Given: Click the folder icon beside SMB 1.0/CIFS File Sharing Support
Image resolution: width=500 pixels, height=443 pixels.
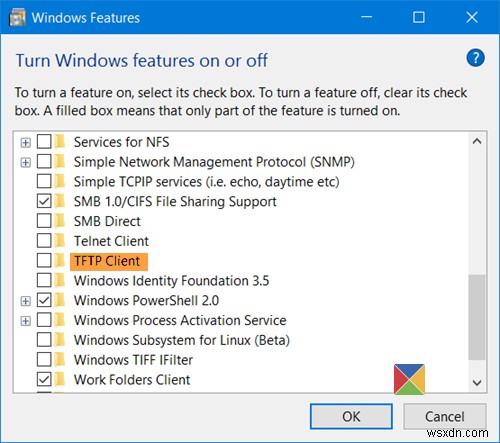Looking at the screenshot, I should point(60,201).
